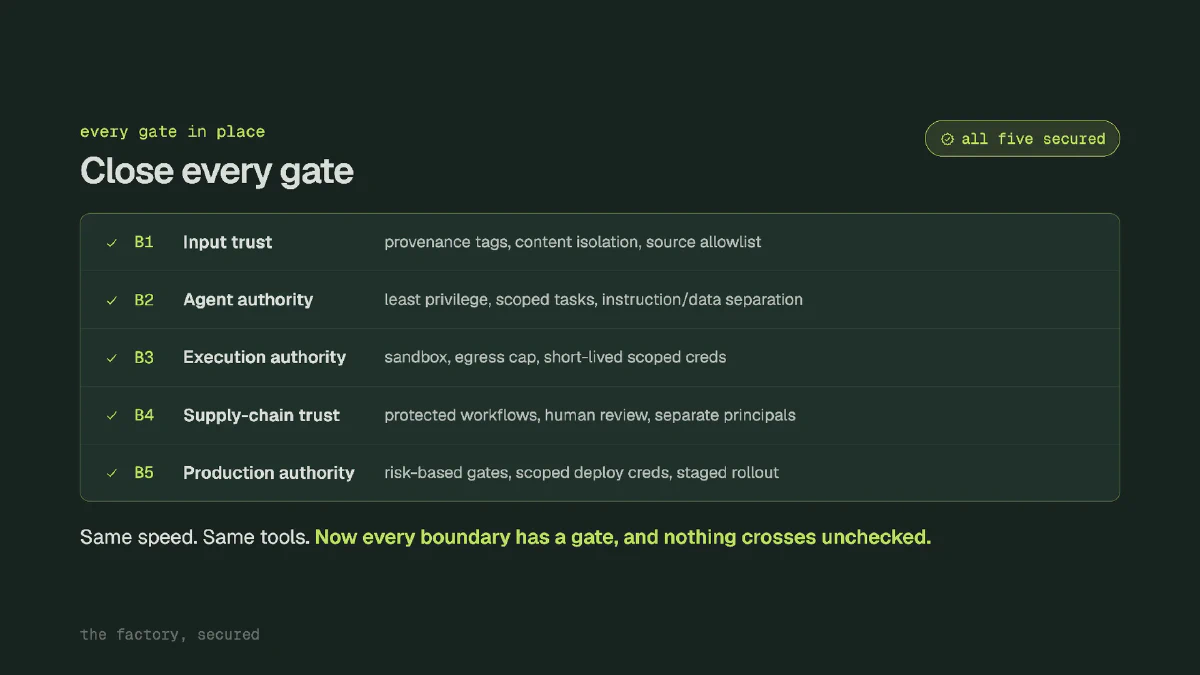Viewport: 1200px width, 675px height.
Task: Click the 'every gate in place' caption
Action: pyautogui.click(x=172, y=132)
